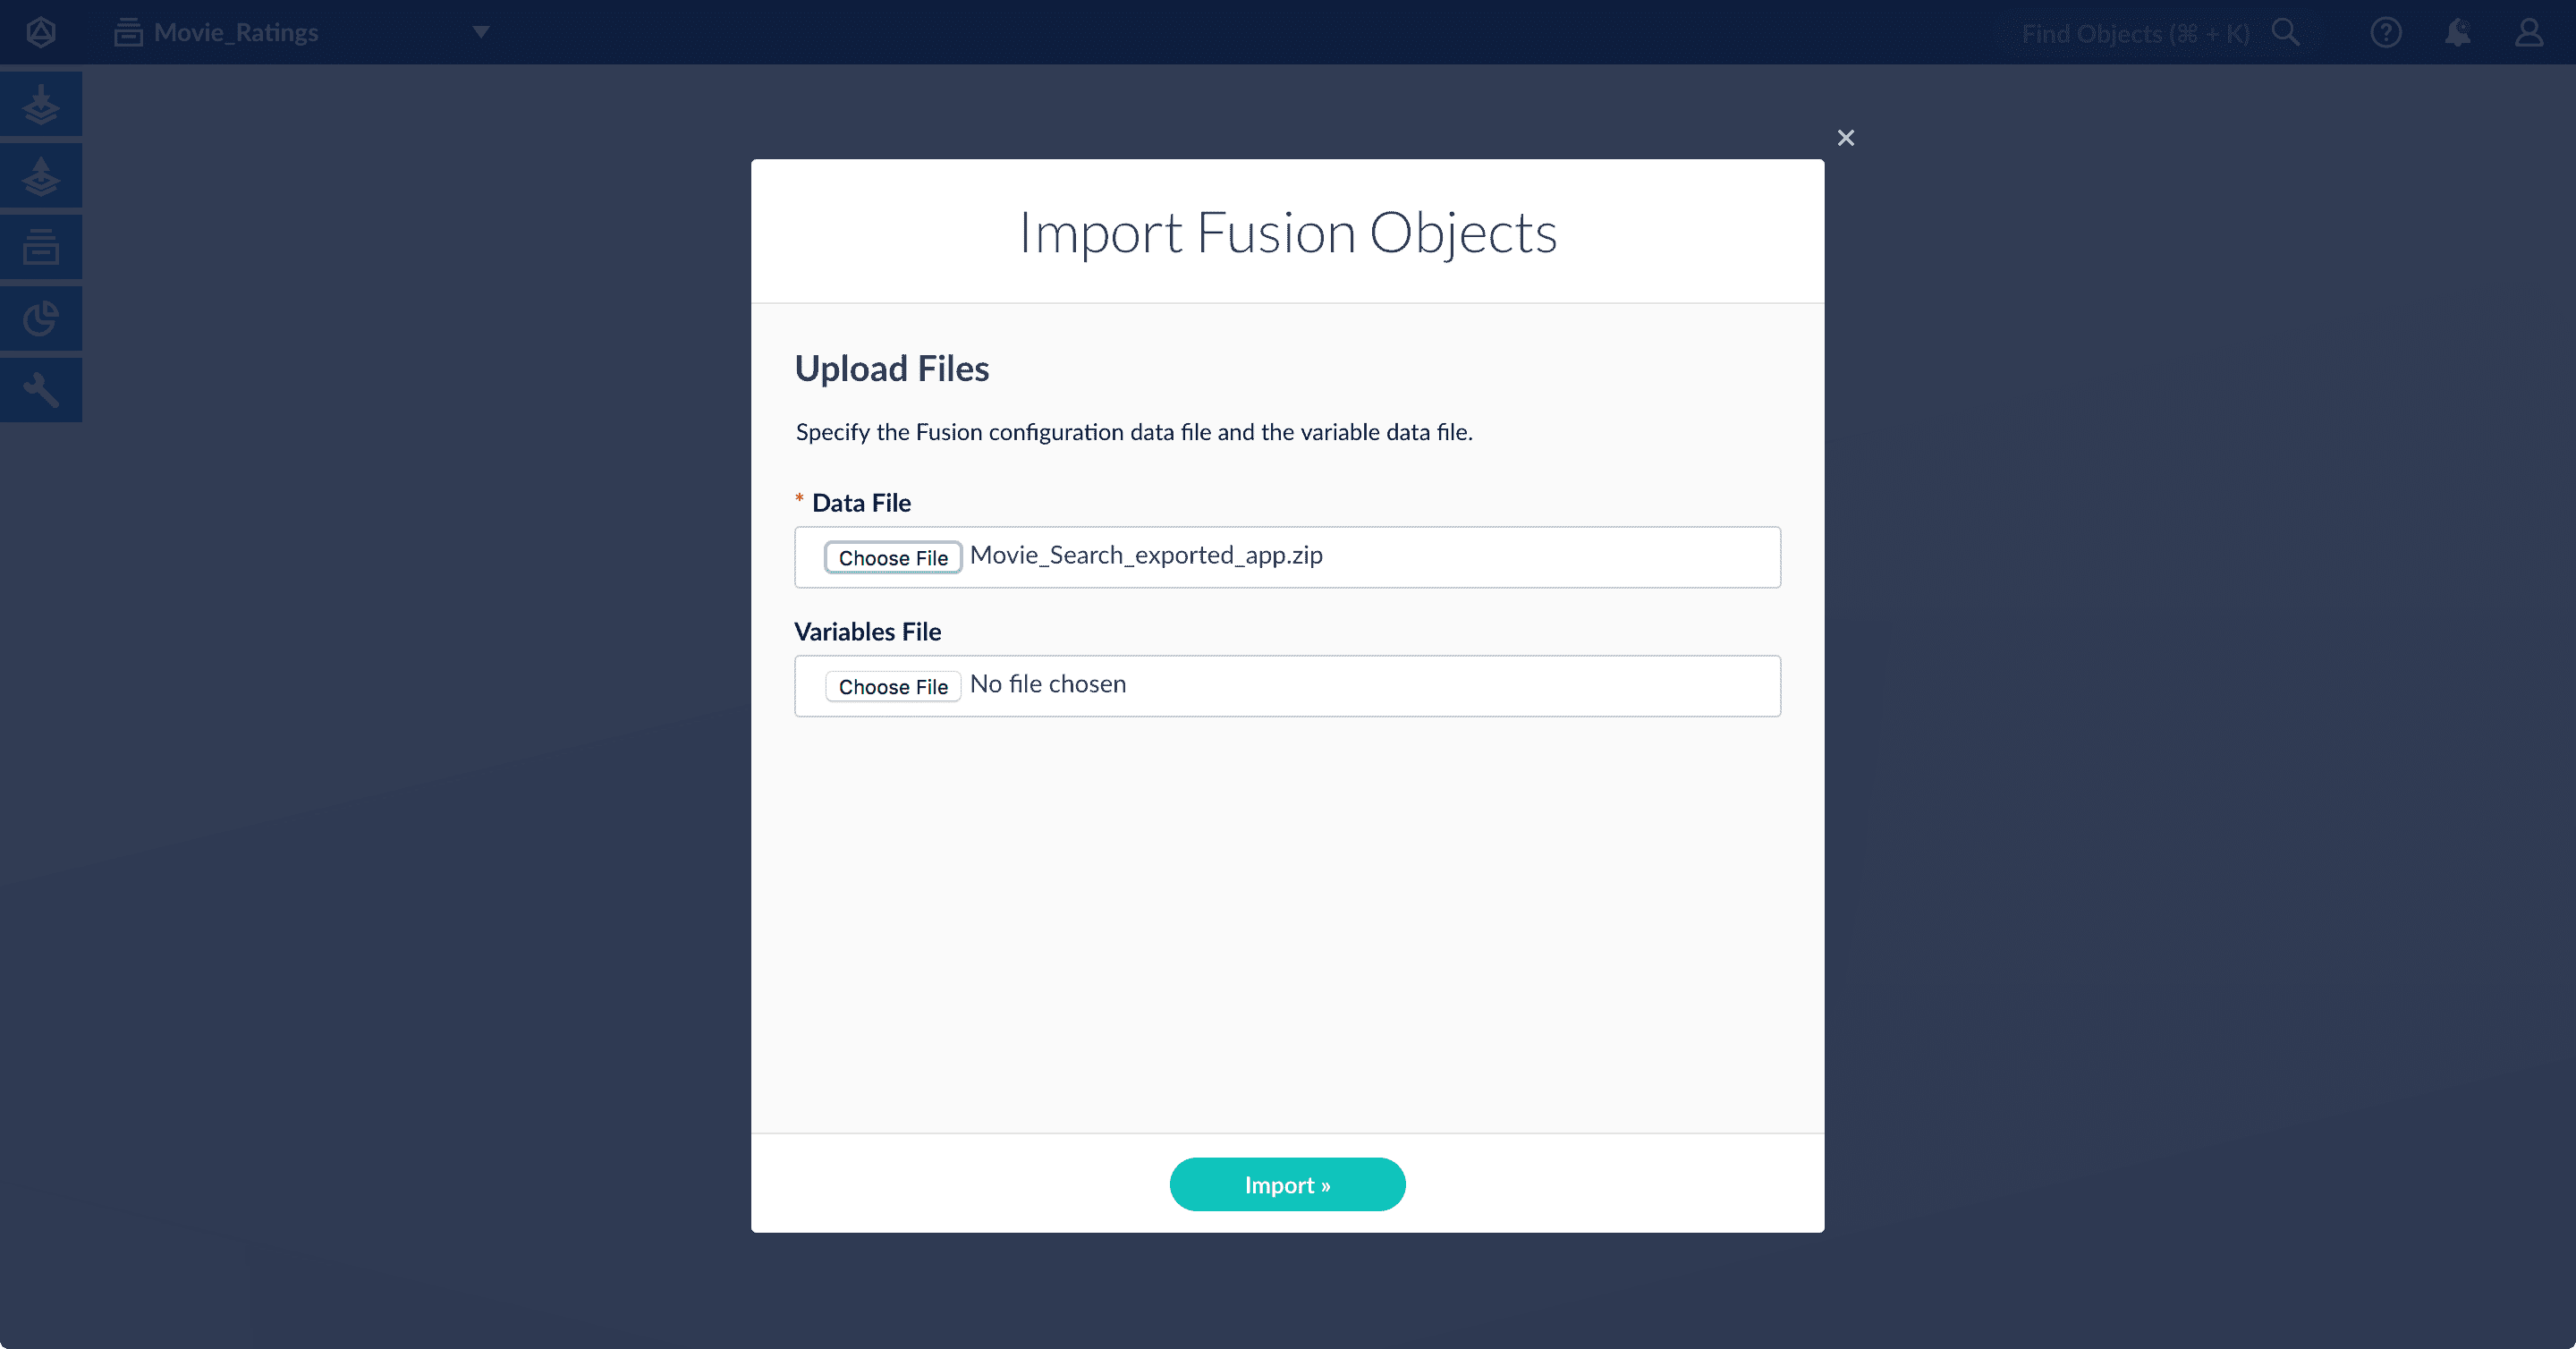Open the reports pie chart sidebar icon
The image size is (2576, 1349).
coord(41,318)
